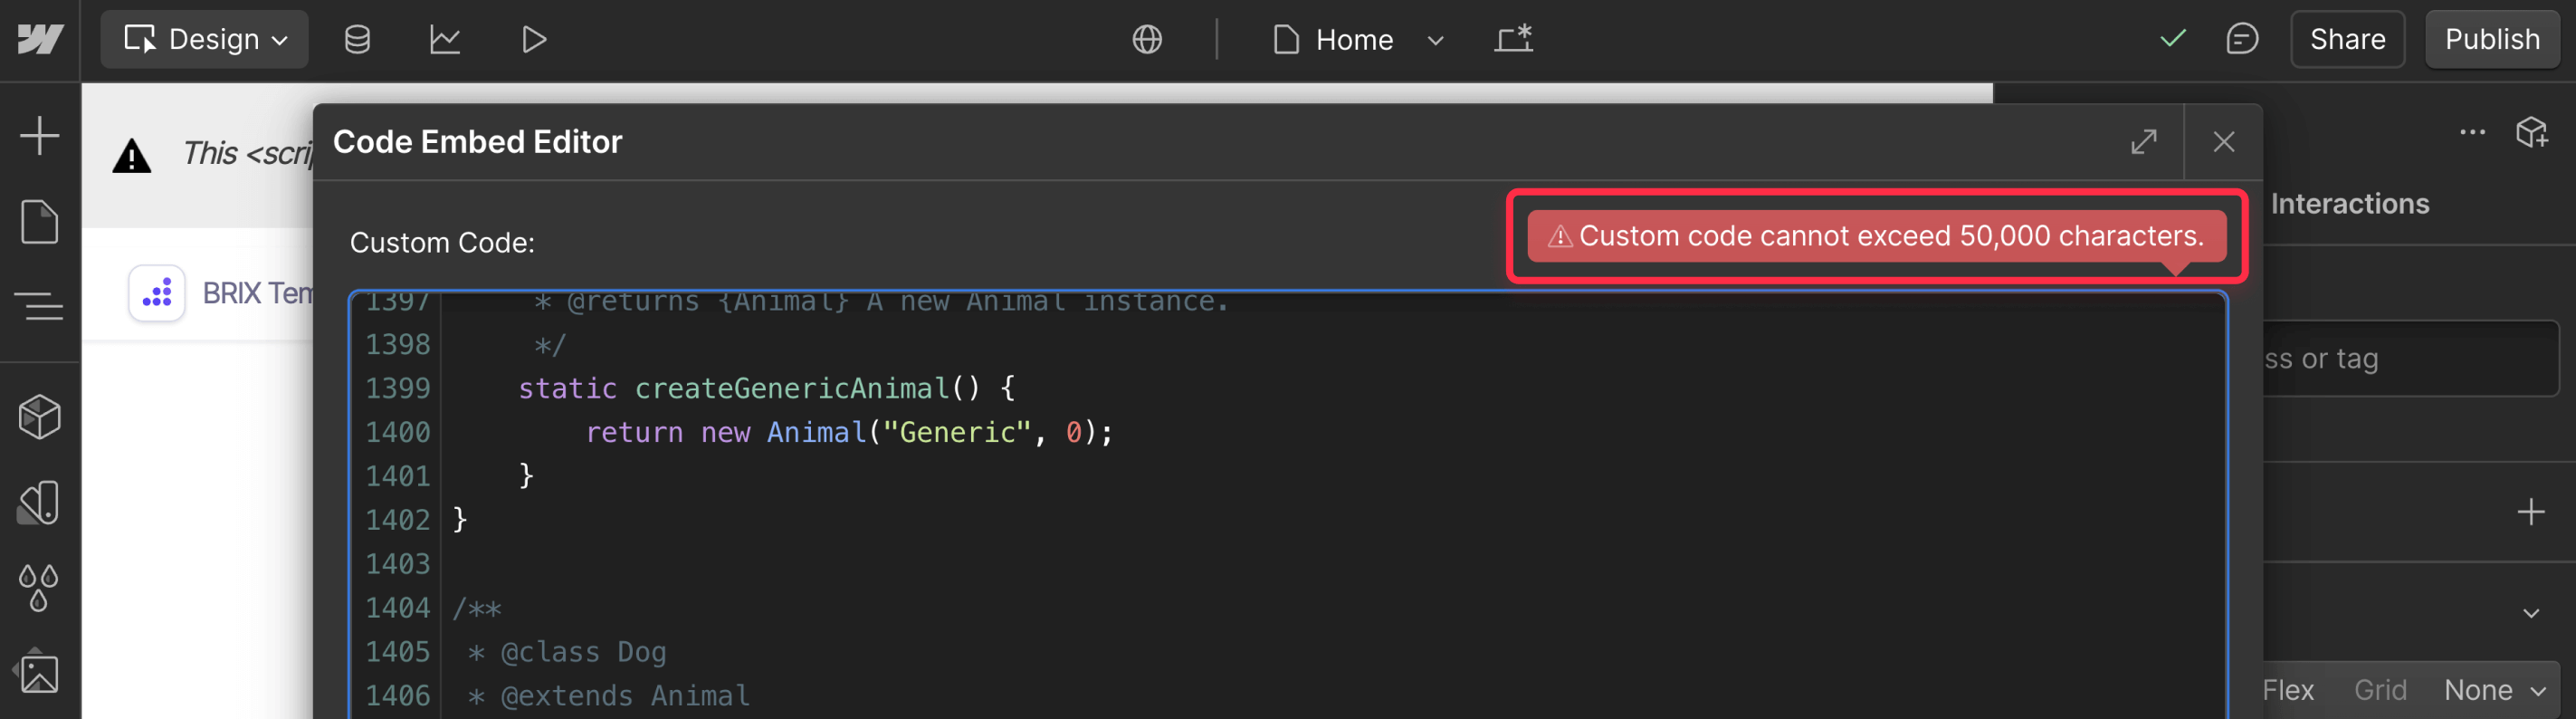Click the Share button
The image size is (2576, 719).
pos(2347,39)
